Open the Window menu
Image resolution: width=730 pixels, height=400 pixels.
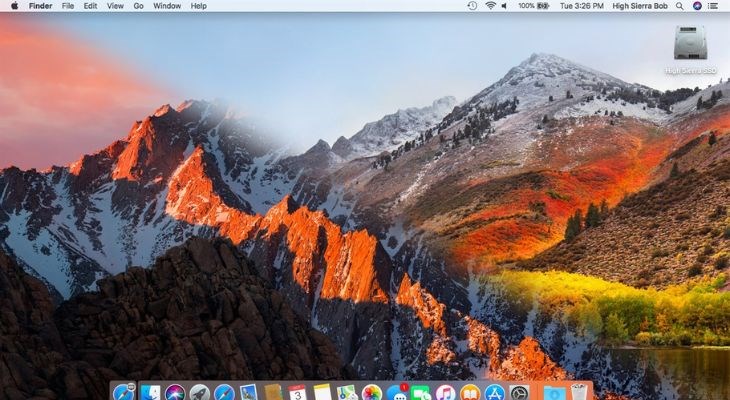click(x=167, y=6)
